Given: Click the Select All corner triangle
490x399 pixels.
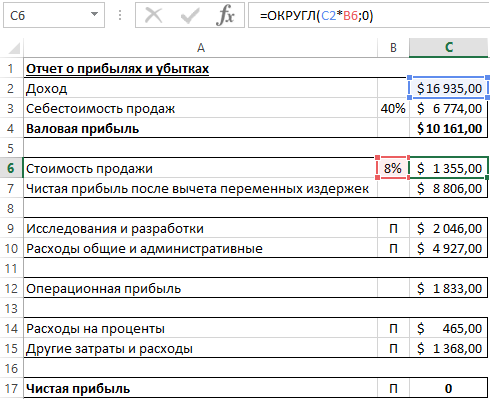Looking at the screenshot, I should [14, 48].
